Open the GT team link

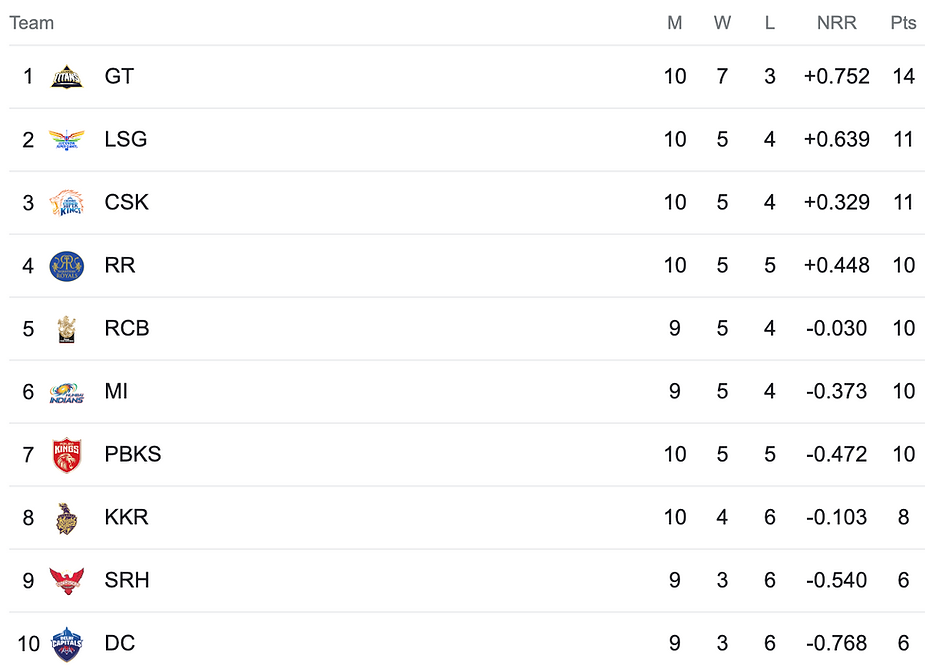tap(119, 77)
